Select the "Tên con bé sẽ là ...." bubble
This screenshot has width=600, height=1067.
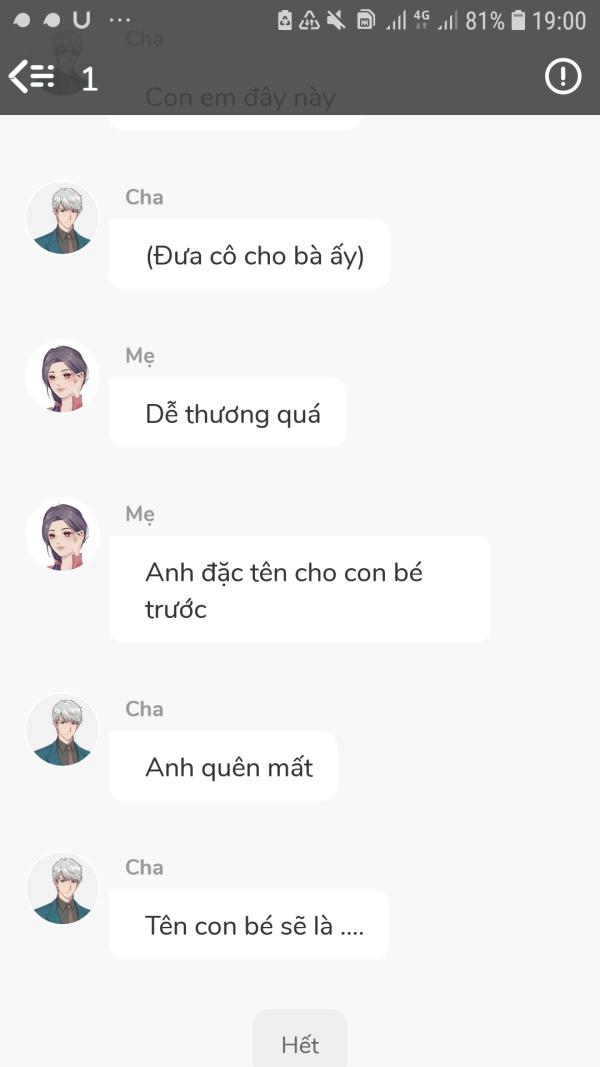point(248,924)
